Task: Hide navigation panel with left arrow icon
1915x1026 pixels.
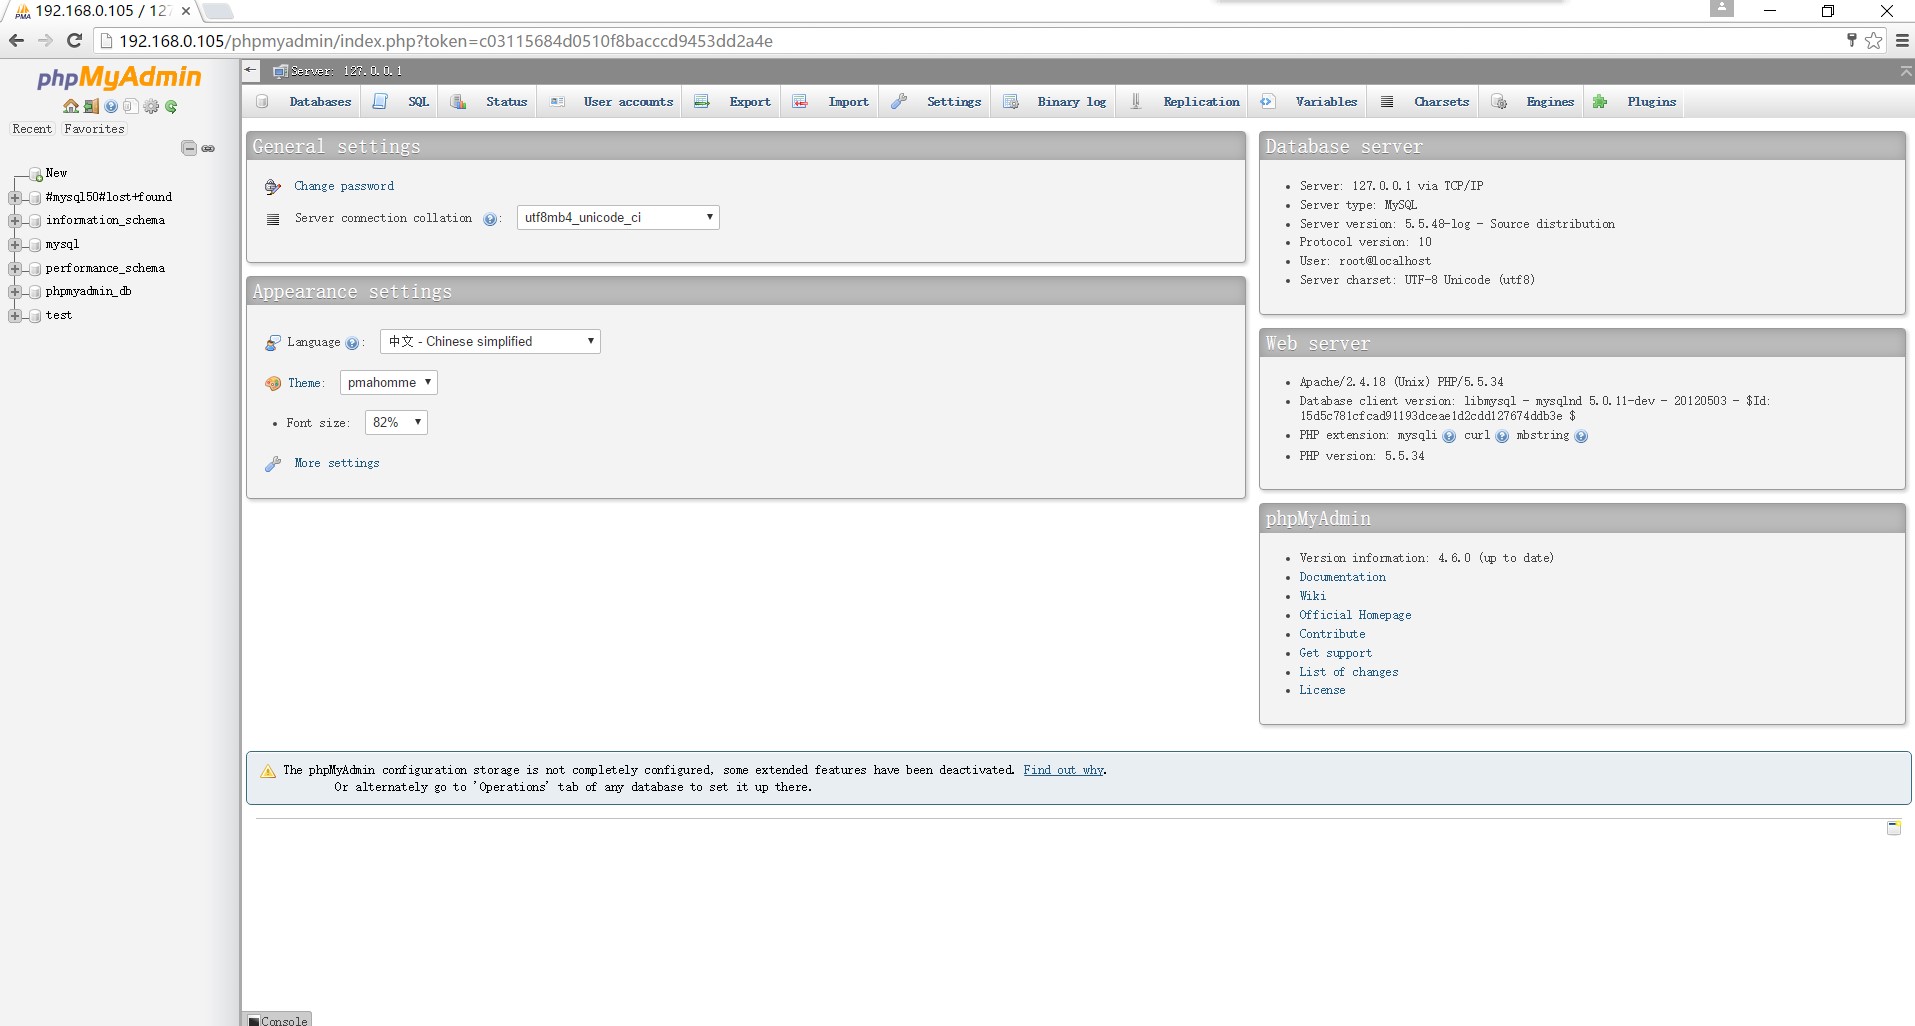Action: point(251,71)
